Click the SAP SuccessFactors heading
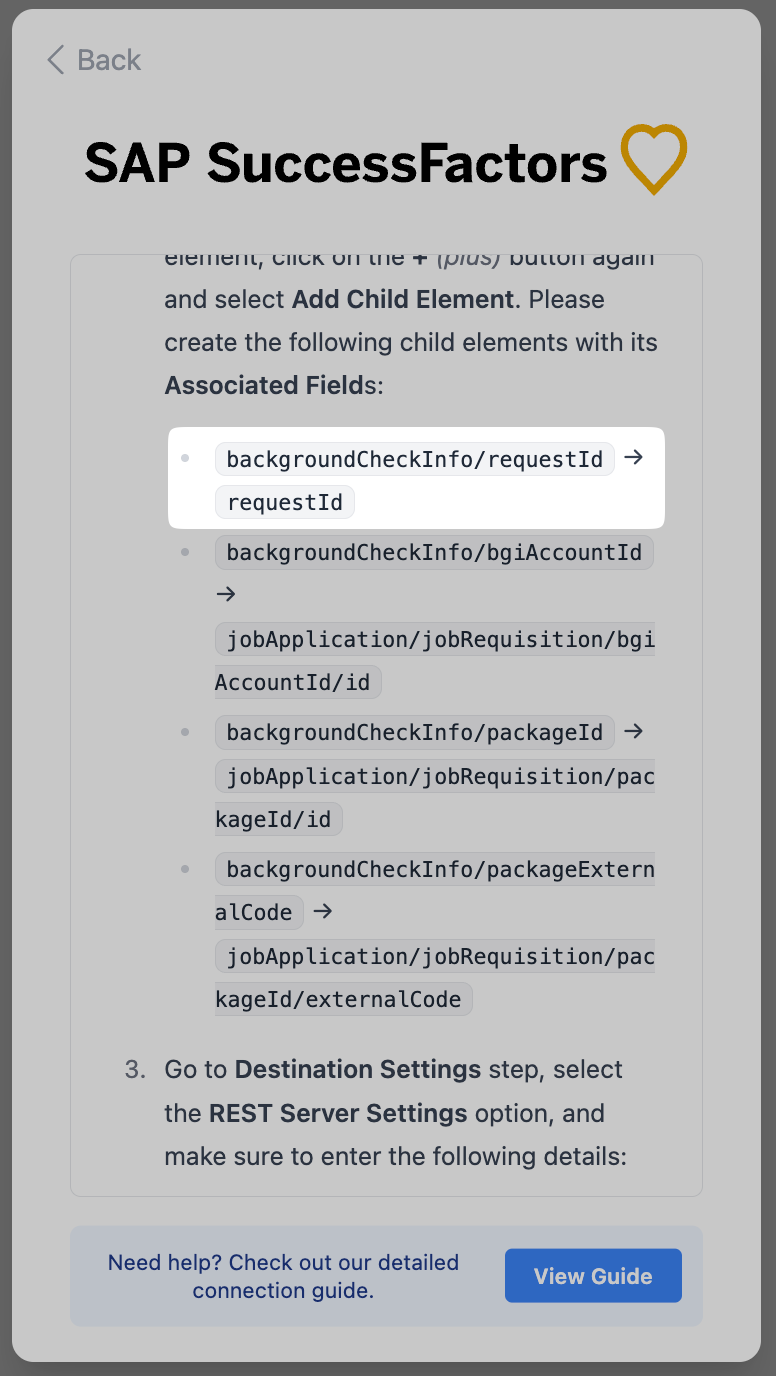Image resolution: width=776 pixels, height=1376 pixels. point(346,163)
